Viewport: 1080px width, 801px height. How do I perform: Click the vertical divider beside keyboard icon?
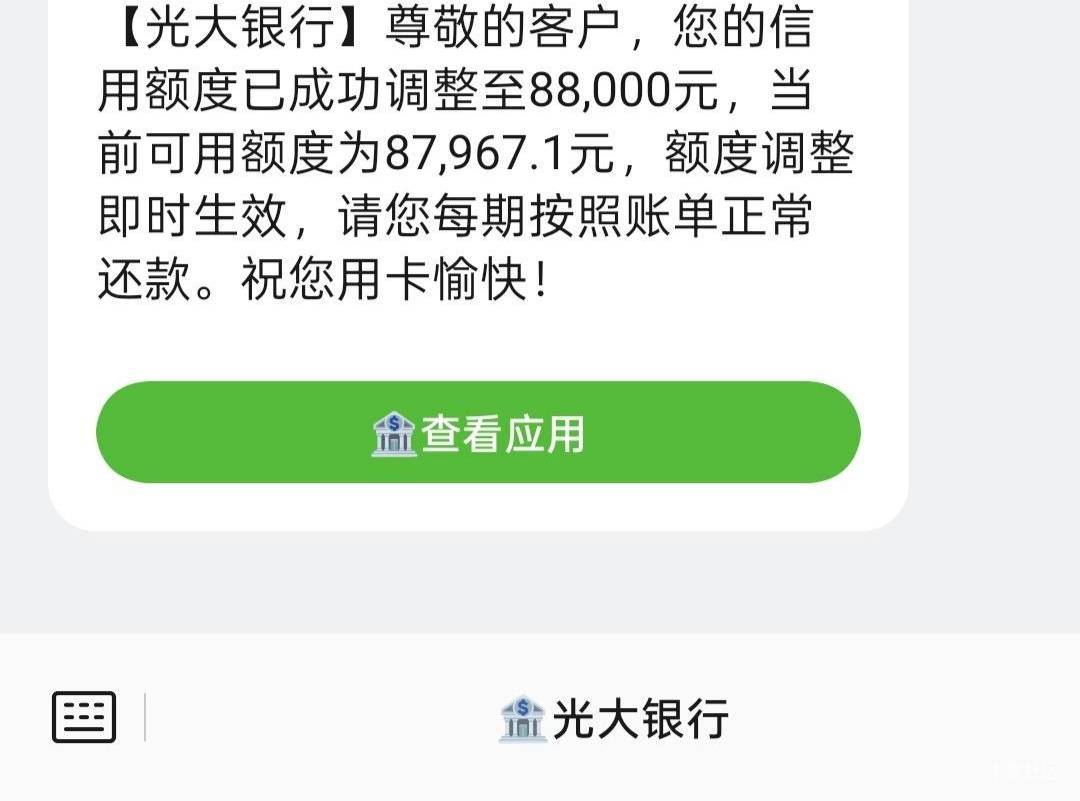(x=145, y=718)
